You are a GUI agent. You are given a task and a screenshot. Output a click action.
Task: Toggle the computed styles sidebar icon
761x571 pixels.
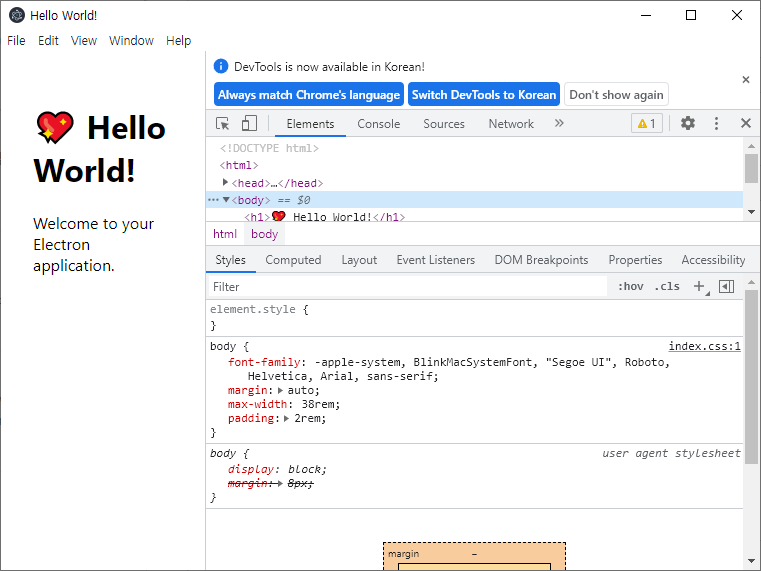[x=727, y=286]
